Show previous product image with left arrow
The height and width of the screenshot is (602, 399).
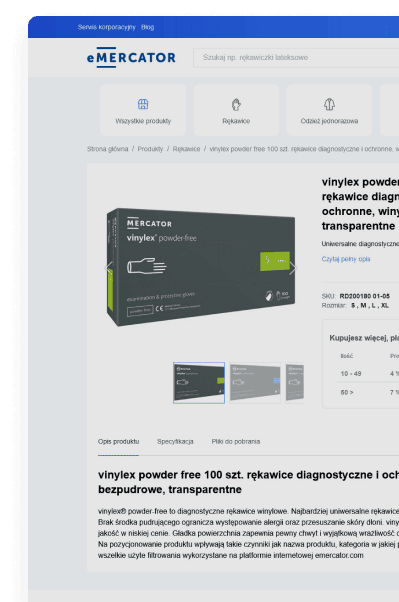pyautogui.click(x=109, y=268)
